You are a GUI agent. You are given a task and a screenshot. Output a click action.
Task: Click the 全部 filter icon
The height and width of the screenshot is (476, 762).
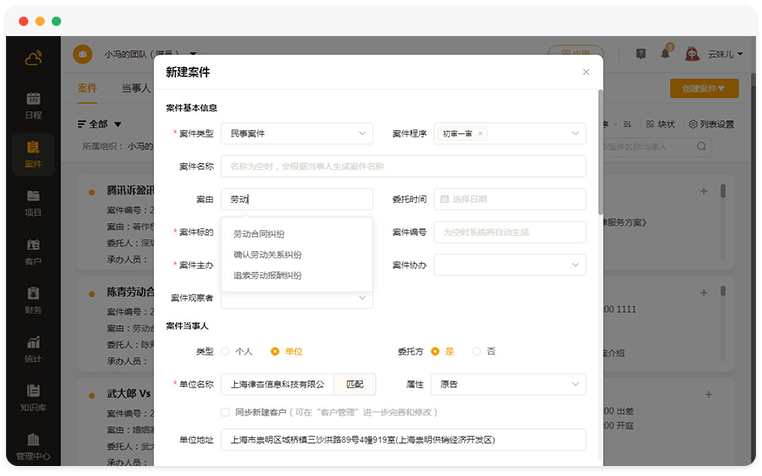tap(82, 124)
